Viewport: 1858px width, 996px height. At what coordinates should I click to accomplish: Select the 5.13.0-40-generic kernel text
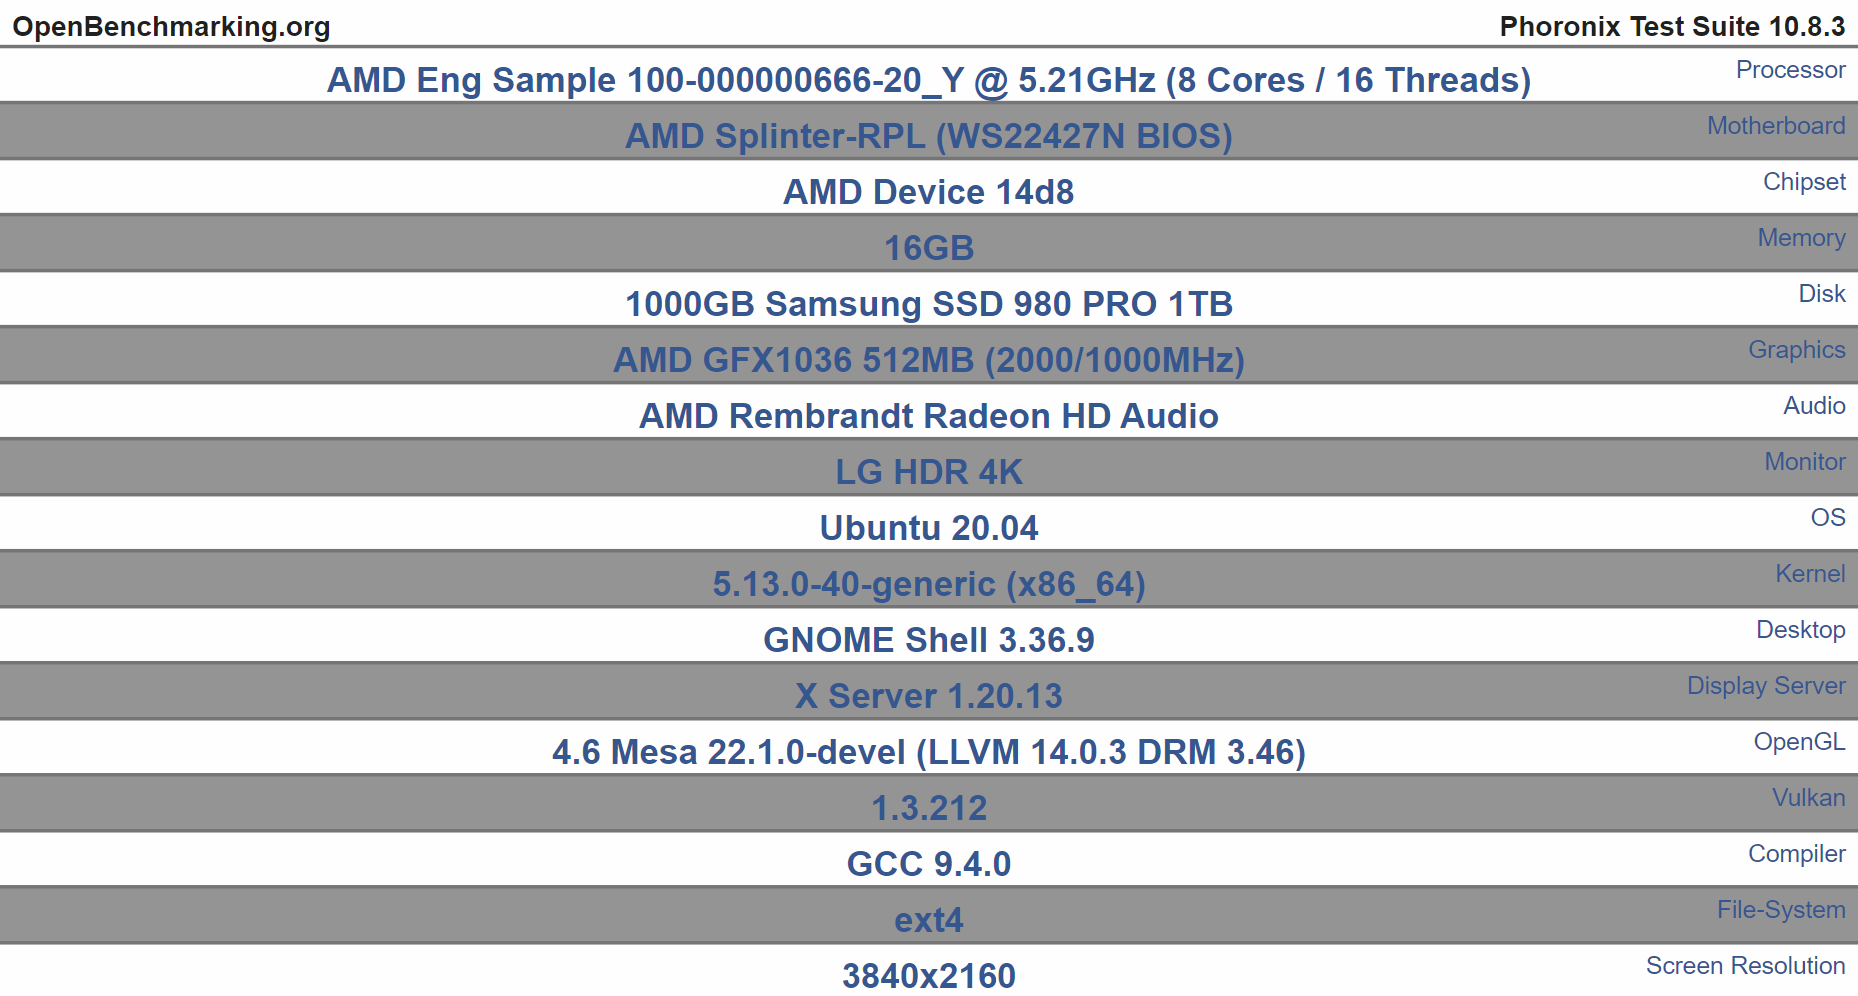pyautogui.click(x=929, y=584)
